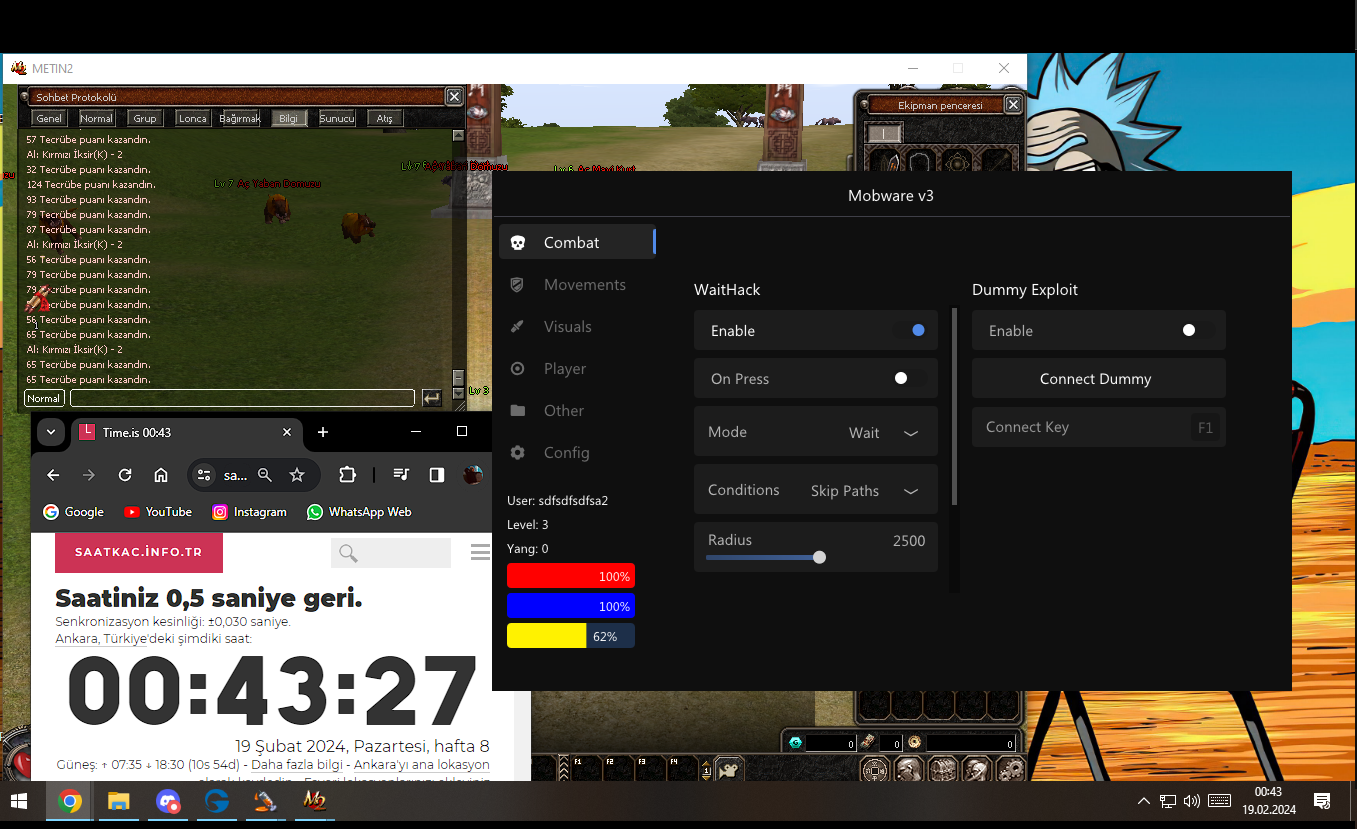The width and height of the screenshot is (1357, 829).
Task: Click the Connect Dummy button
Action: coord(1099,378)
